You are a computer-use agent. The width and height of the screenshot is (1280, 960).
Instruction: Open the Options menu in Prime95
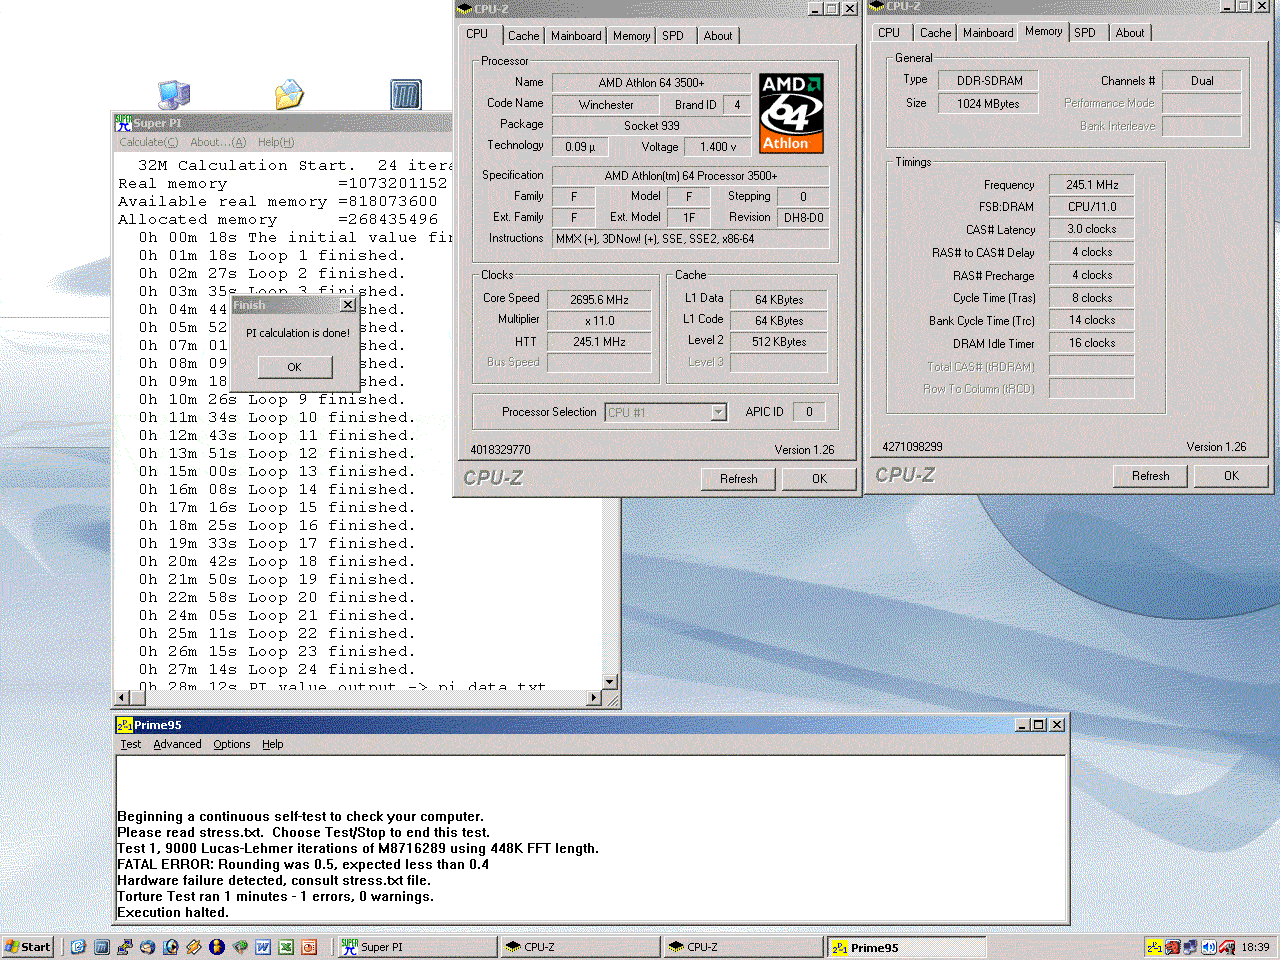[231, 744]
